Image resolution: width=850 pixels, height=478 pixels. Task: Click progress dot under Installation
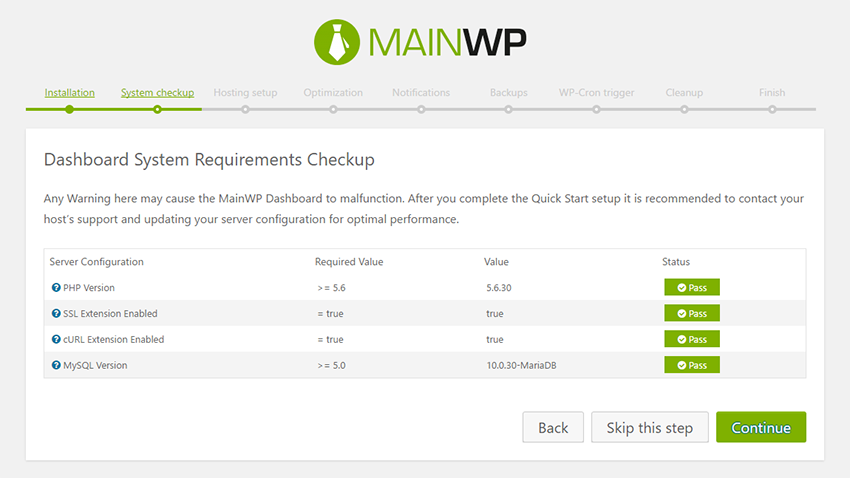click(x=69, y=109)
